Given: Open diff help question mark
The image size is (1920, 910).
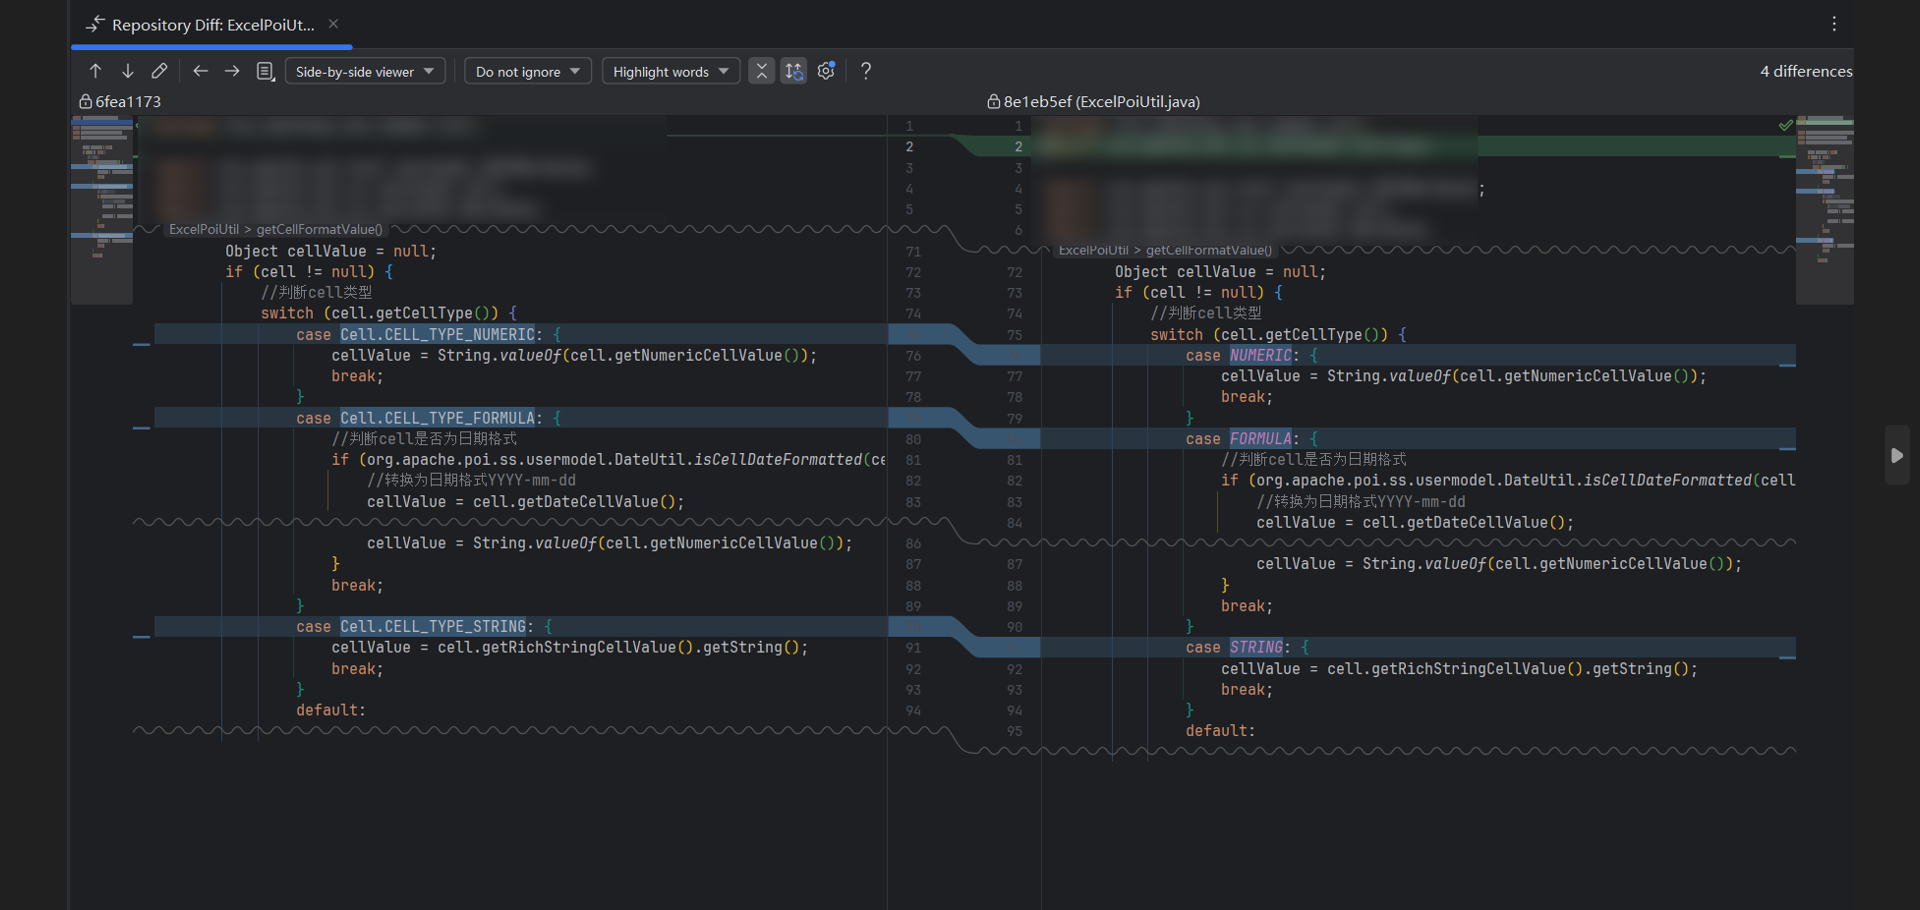Looking at the screenshot, I should click(x=866, y=71).
